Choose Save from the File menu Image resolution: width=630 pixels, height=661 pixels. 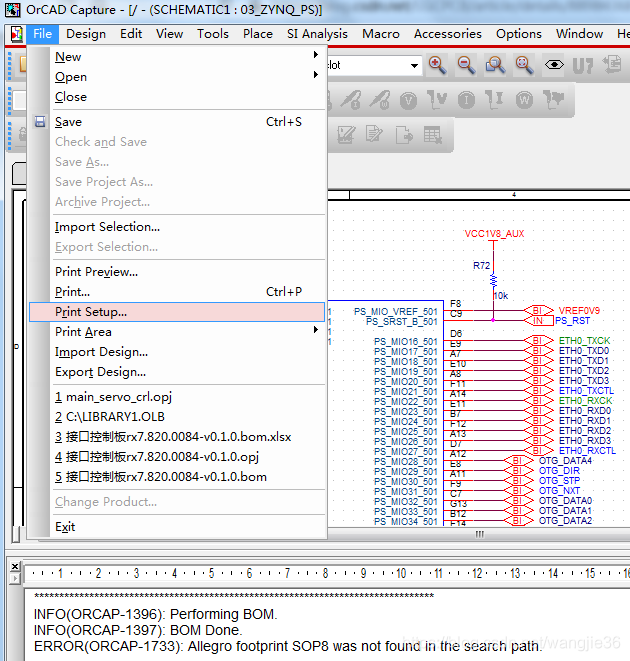(x=177, y=122)
